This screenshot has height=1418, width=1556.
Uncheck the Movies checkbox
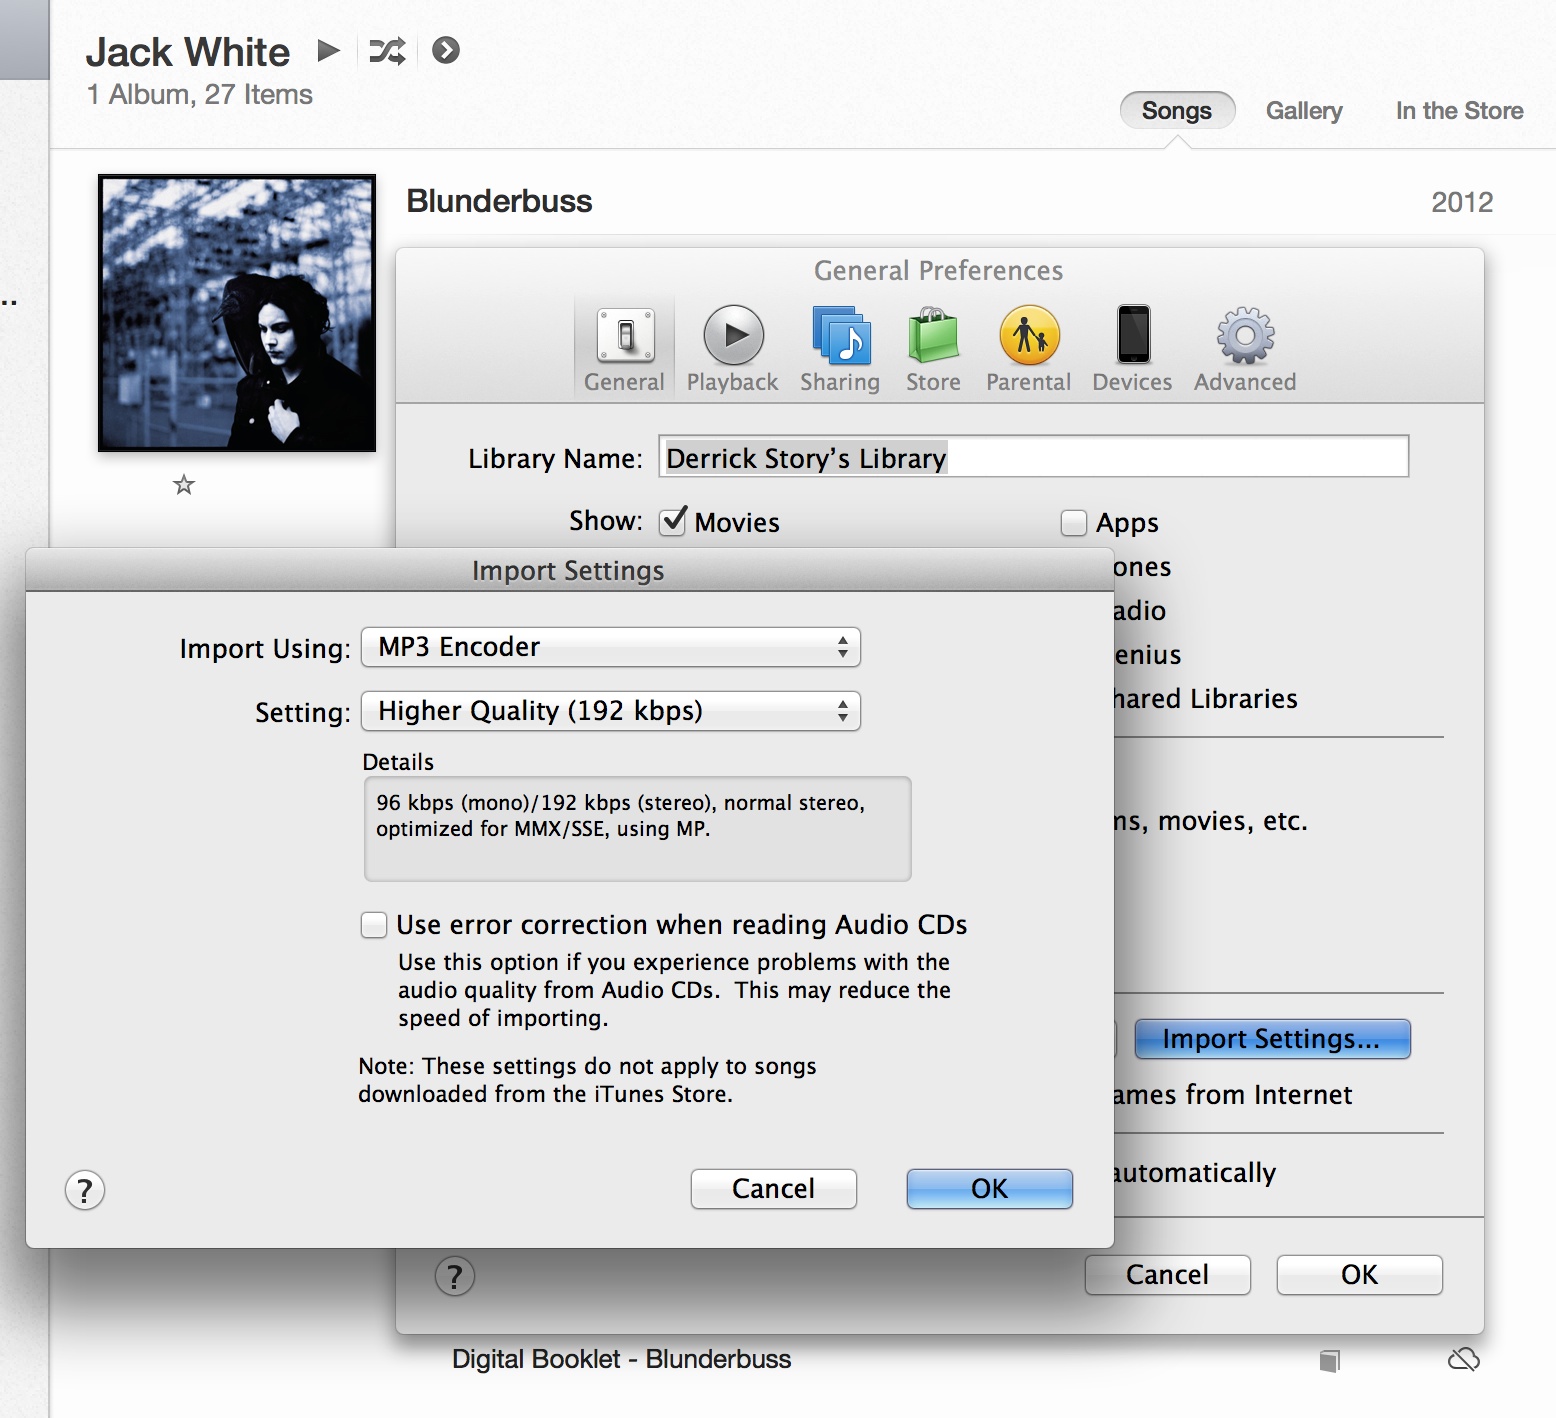click(673, 522)
